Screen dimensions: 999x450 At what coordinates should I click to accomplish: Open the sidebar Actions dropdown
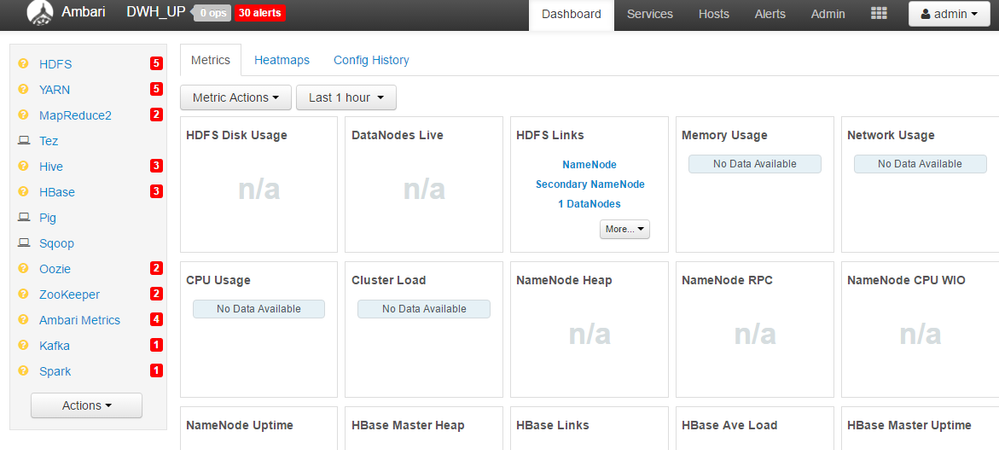coord(87,405)
